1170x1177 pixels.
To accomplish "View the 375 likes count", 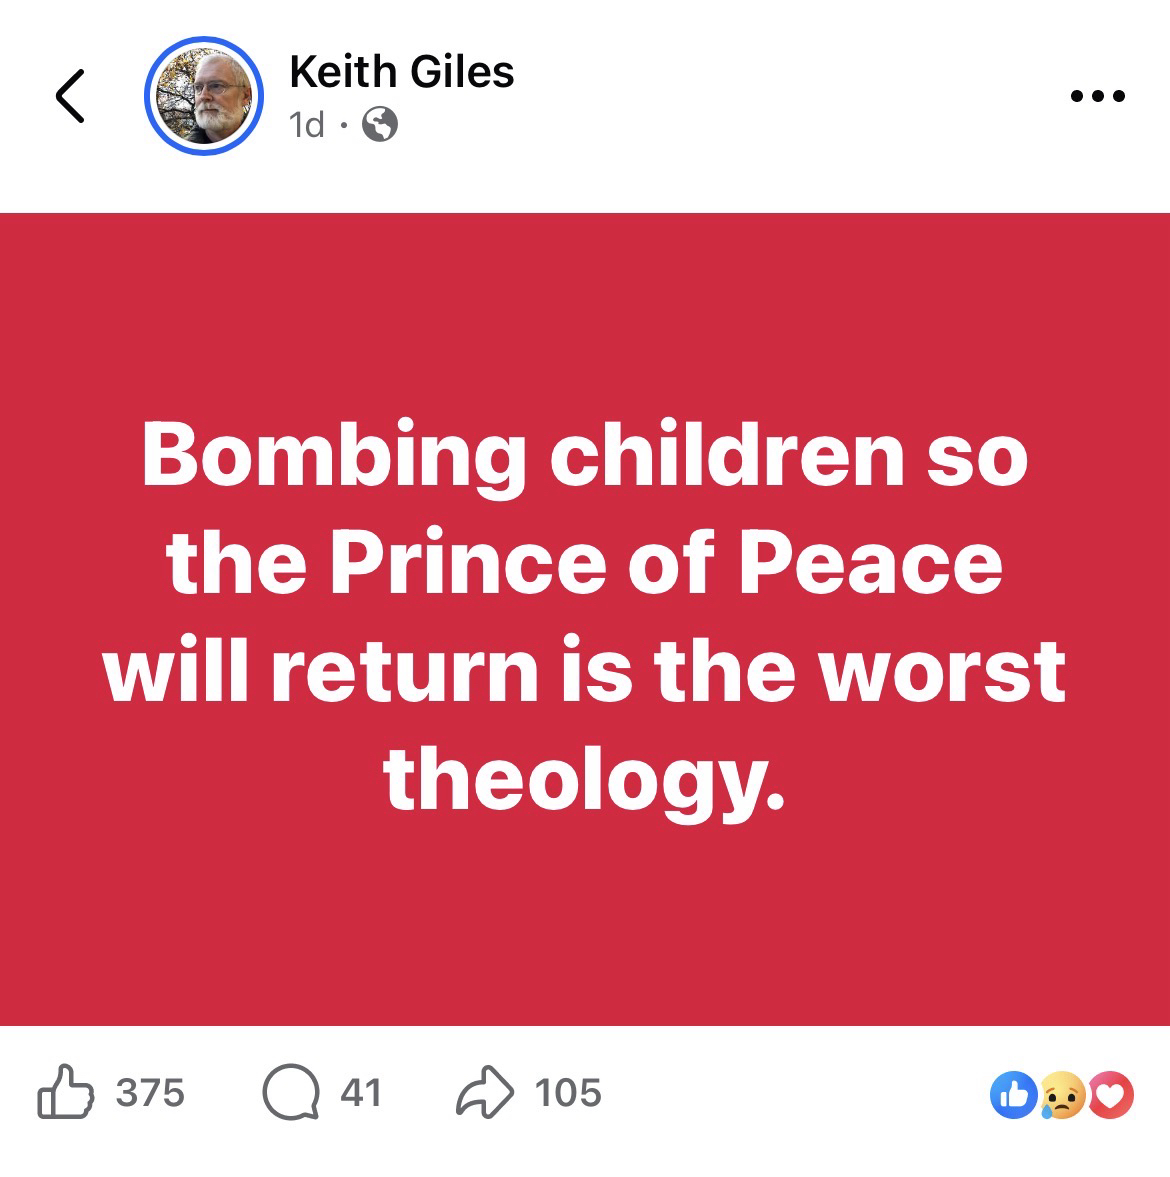I will [150, 1093].
